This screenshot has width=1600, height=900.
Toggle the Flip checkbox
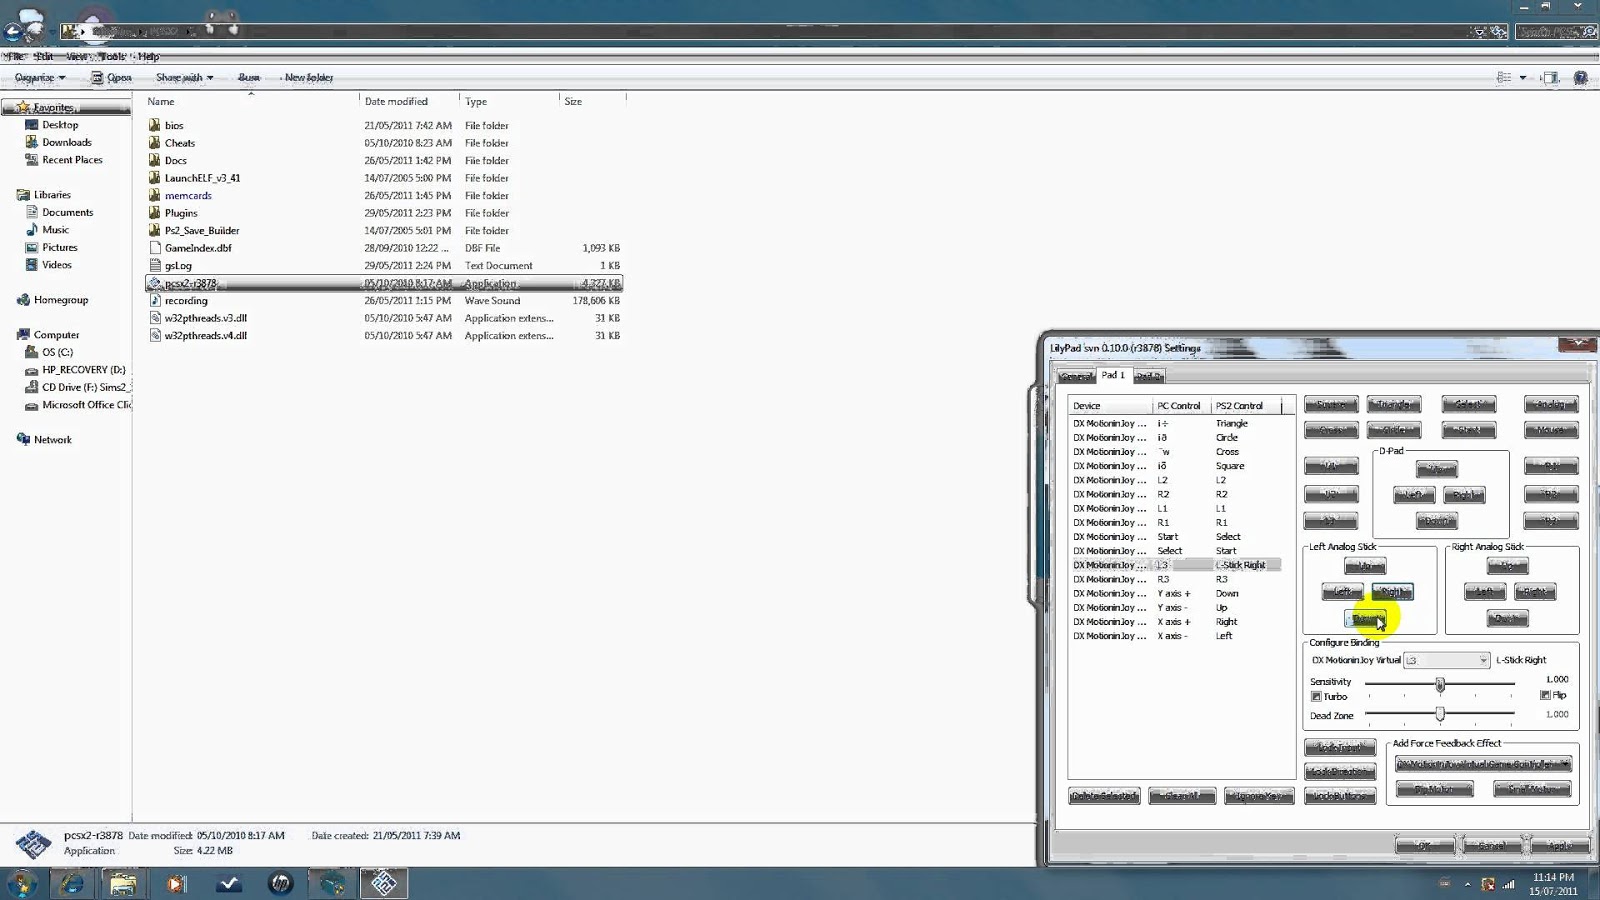(x=1545, y=695)
